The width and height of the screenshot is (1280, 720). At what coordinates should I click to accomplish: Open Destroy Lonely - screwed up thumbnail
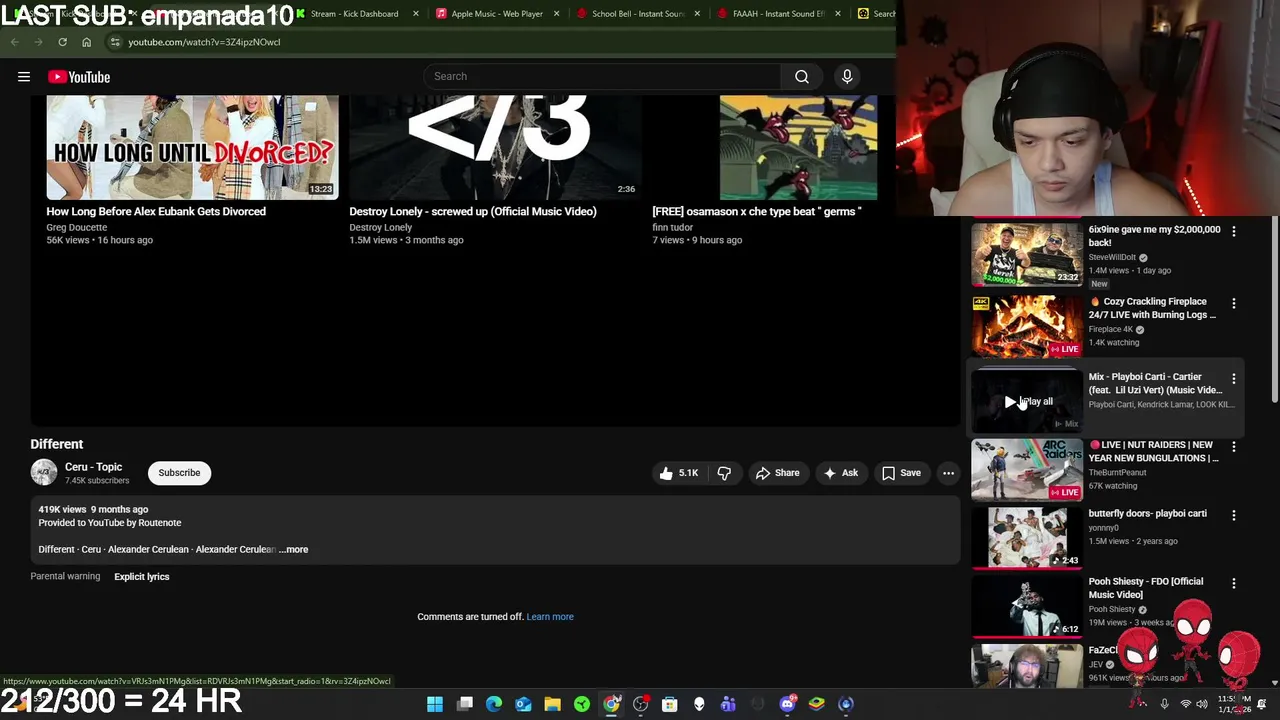tap(495, 148)
